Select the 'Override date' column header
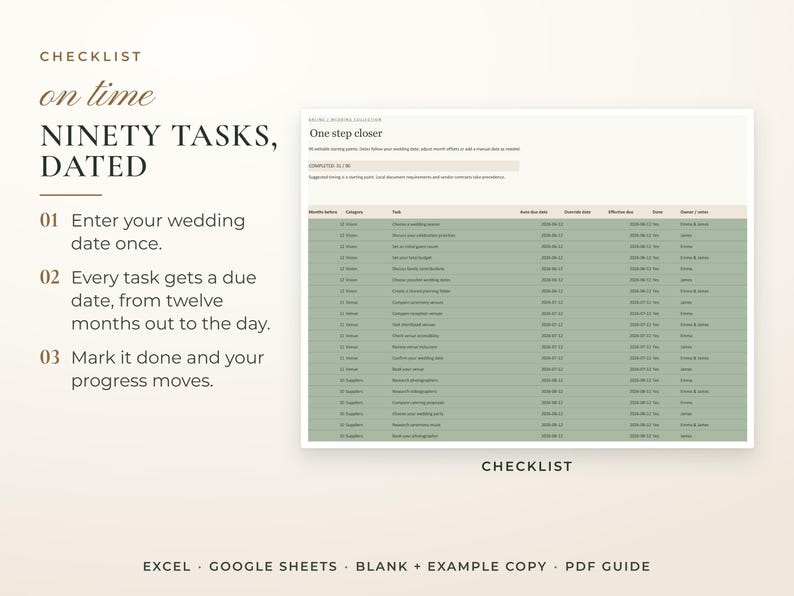794x596 pixels. click(x=577, y=212)
